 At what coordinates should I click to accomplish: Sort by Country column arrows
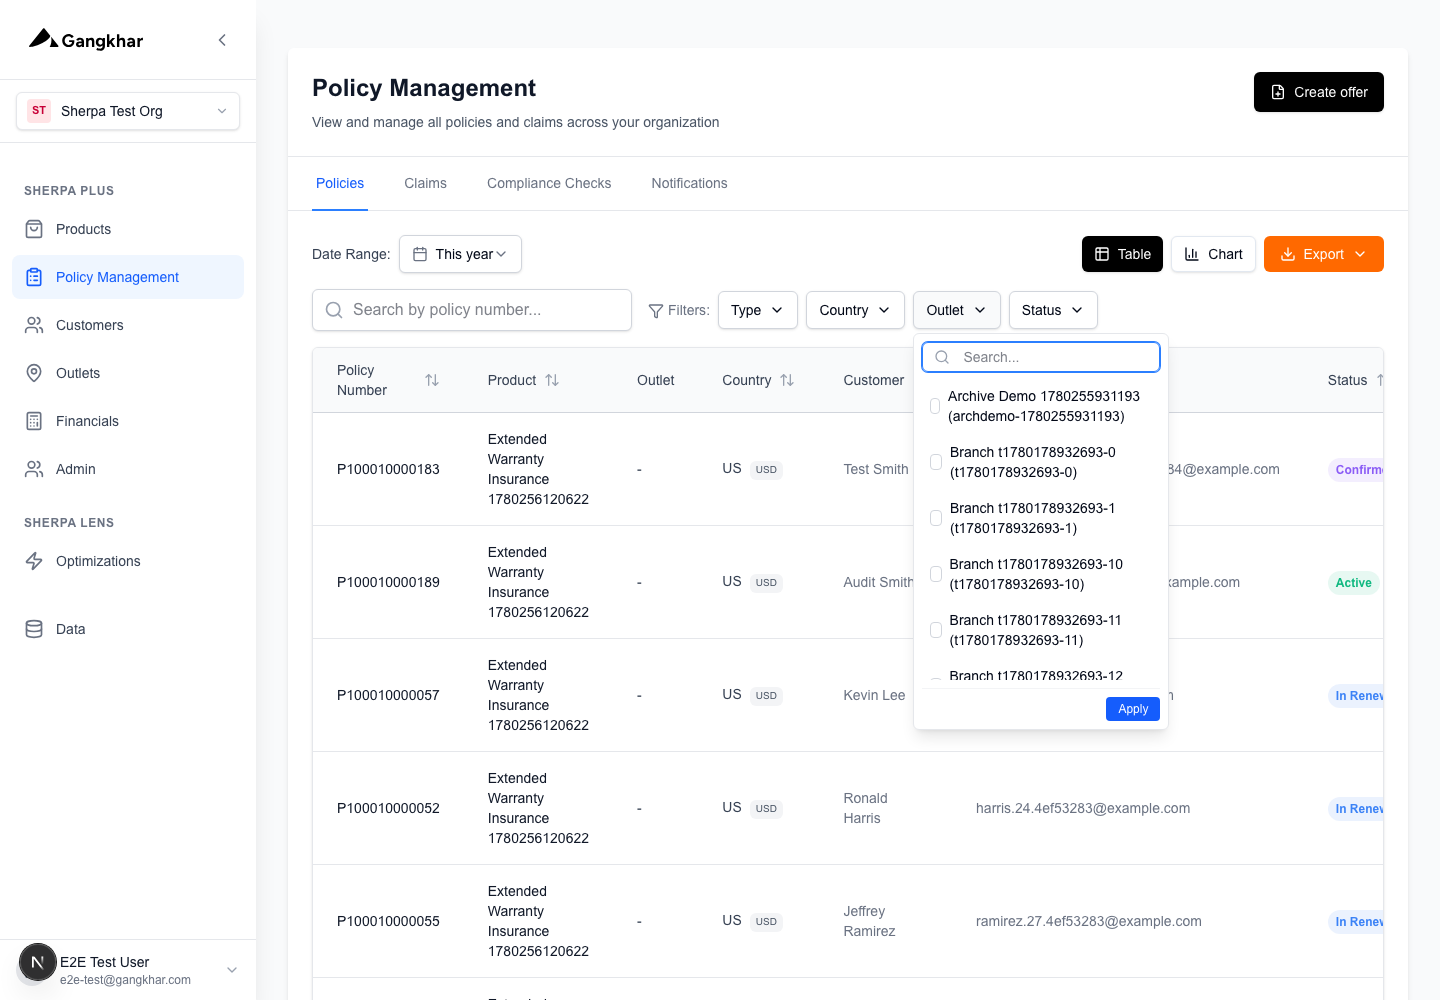pyautogui.click(x=787, y=380)
